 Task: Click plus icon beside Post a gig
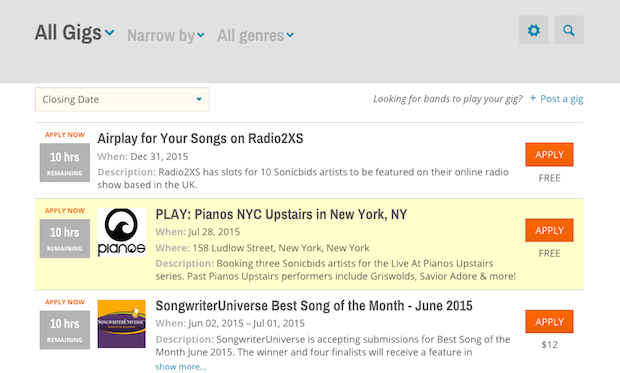533,98
